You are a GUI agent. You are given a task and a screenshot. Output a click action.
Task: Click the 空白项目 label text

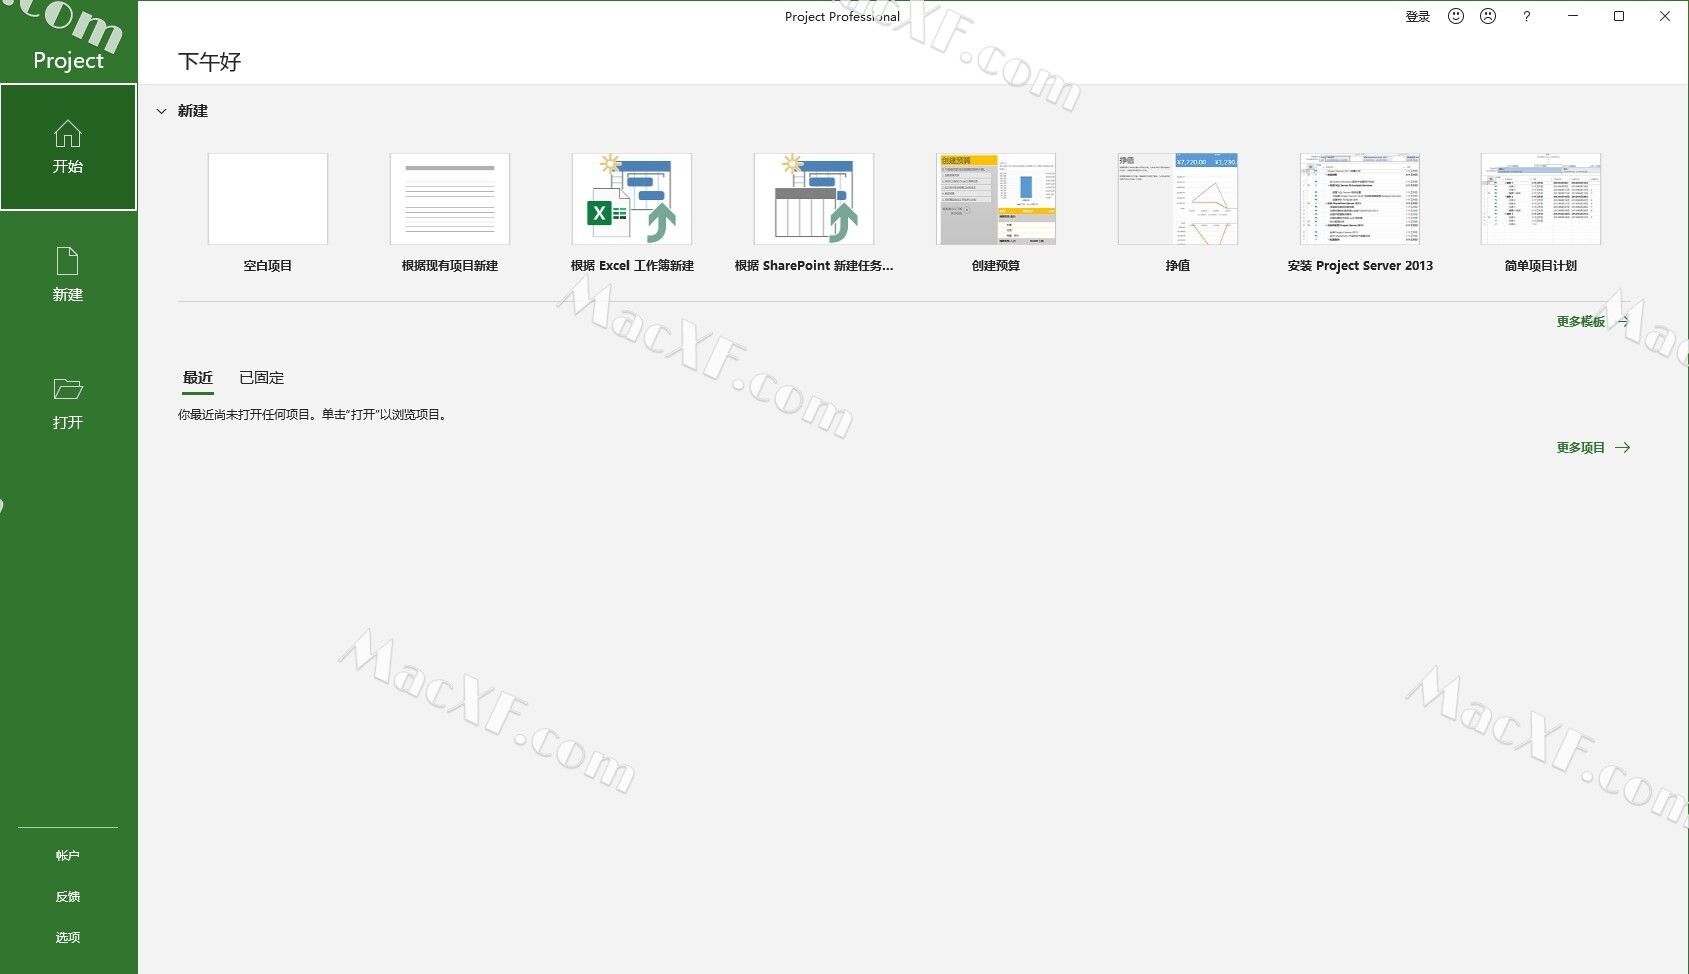click(268, 265)
